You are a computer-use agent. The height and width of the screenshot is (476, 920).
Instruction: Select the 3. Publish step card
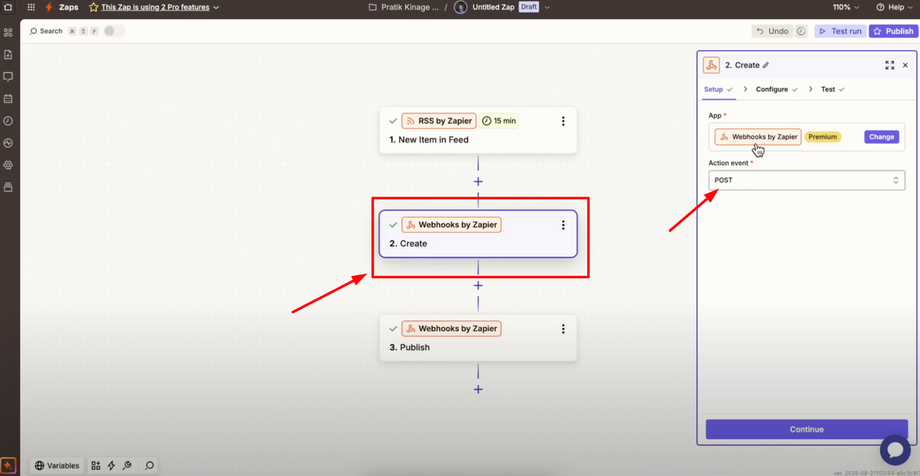(x=478, y=337)
